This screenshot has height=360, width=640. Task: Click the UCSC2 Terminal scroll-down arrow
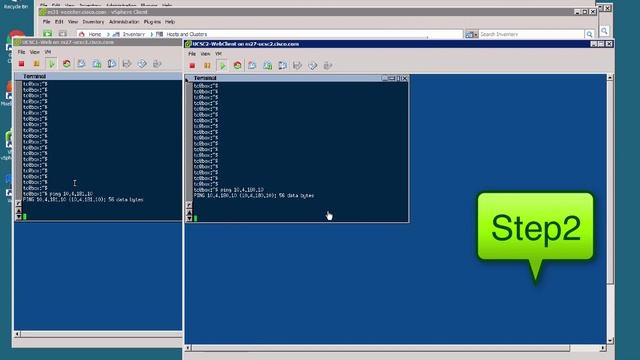189,219
